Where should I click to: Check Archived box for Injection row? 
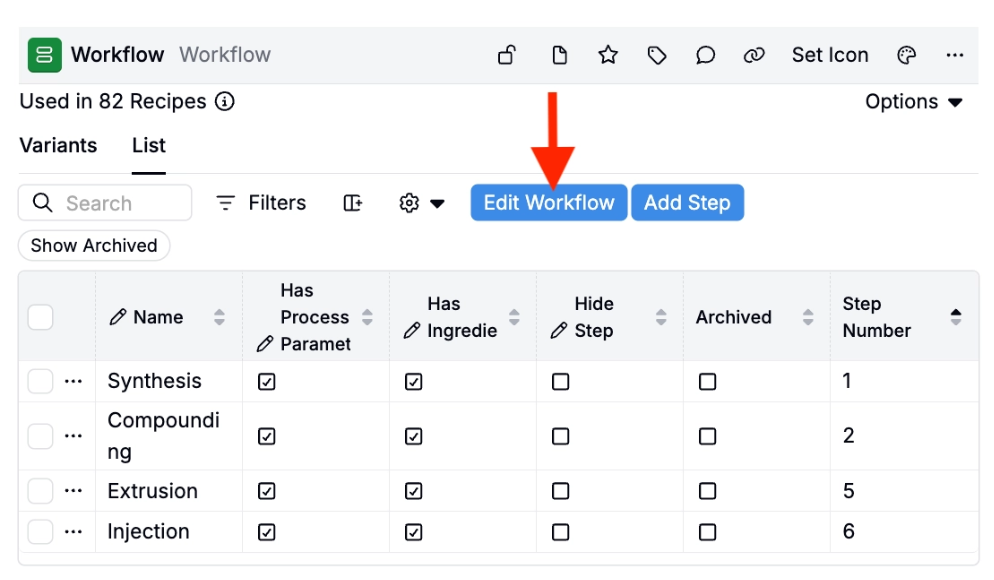coord(707,532)
